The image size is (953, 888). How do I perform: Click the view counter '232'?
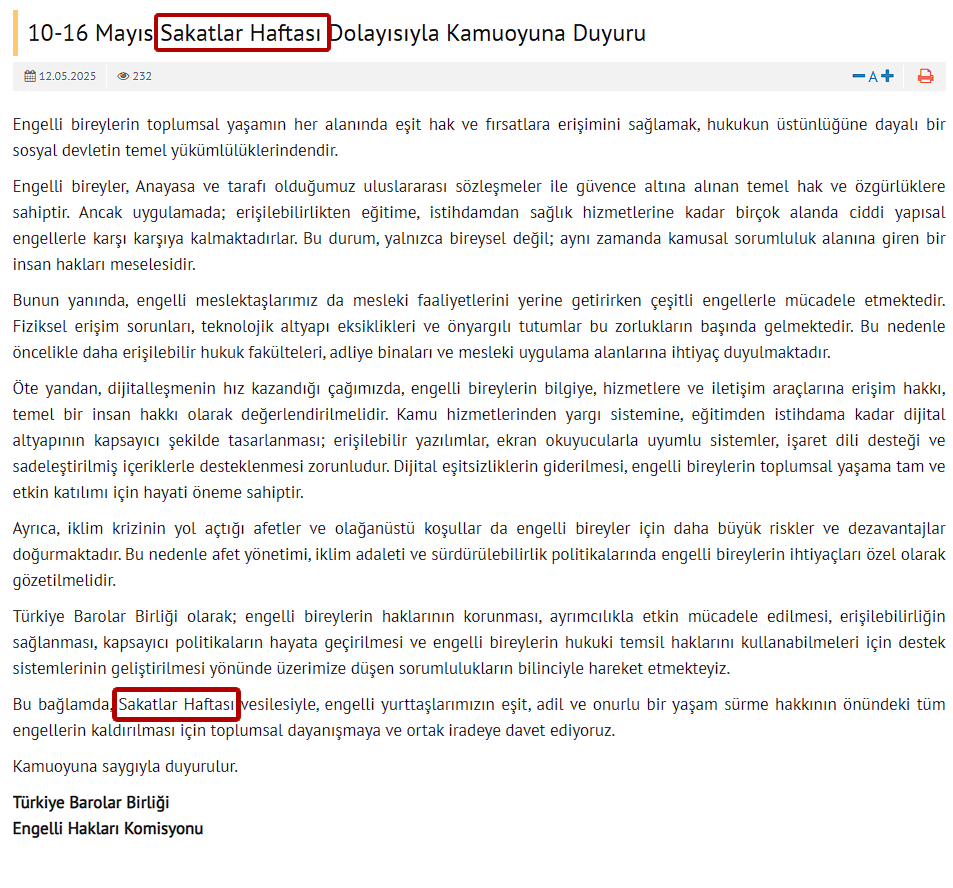[141, 75]
